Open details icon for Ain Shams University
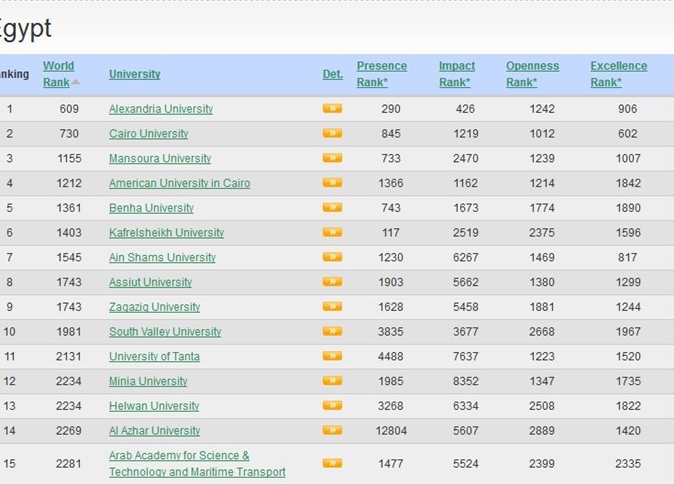674x485 pixels. [332, 257]
